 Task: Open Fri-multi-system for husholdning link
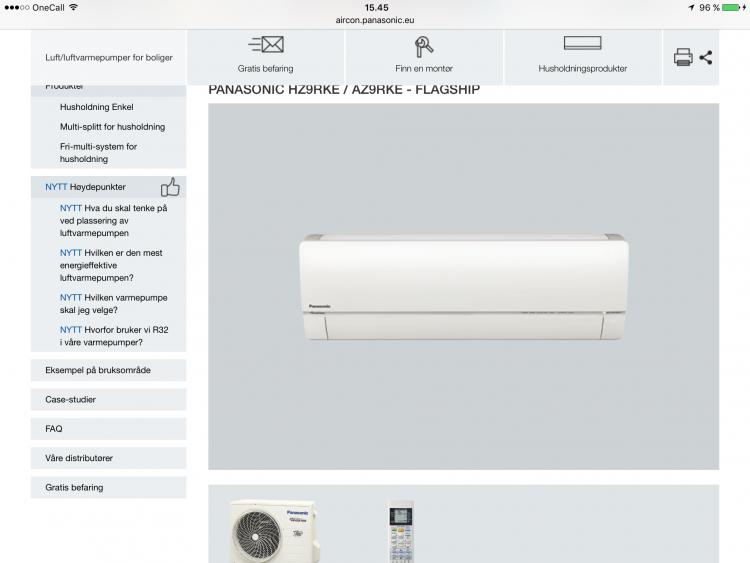point(99,153)
